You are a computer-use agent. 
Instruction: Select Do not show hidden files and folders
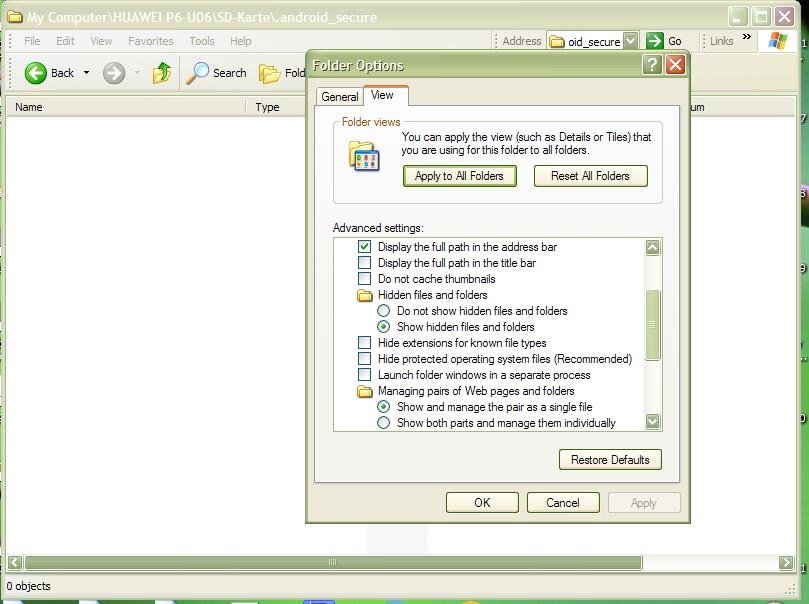383,311
